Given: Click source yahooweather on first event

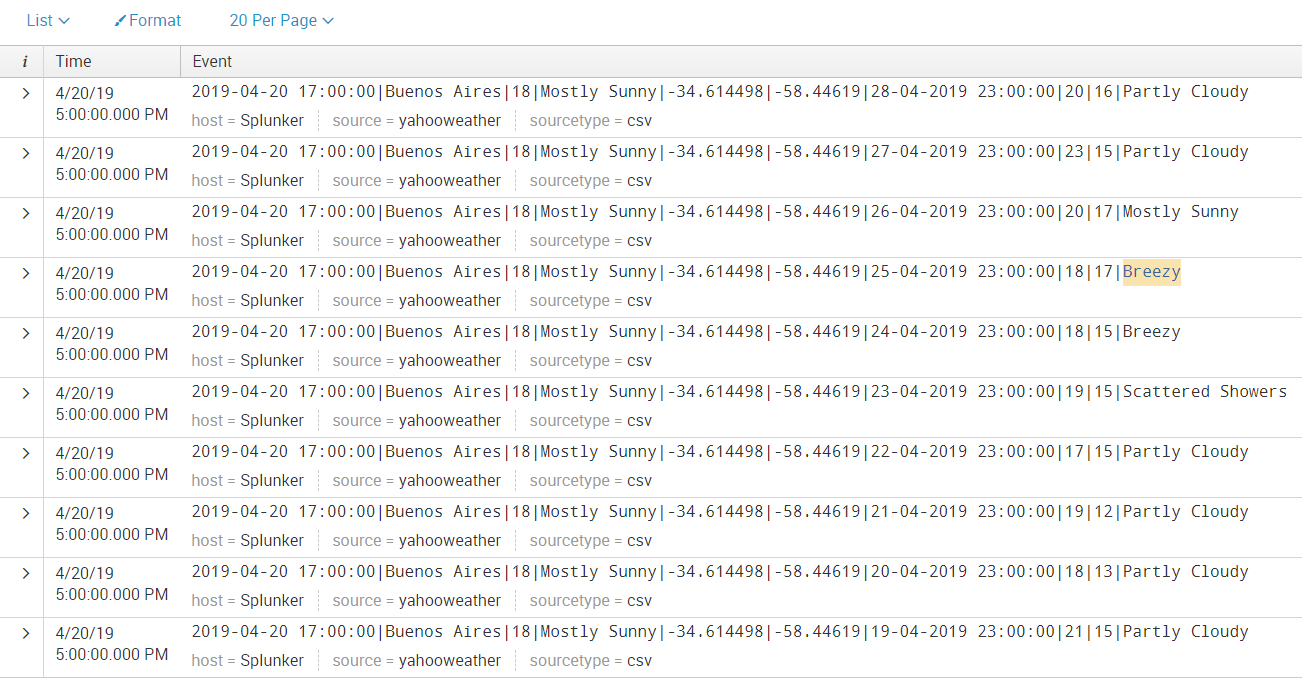Looking at the screenshot, I should [x=450, y=120].
